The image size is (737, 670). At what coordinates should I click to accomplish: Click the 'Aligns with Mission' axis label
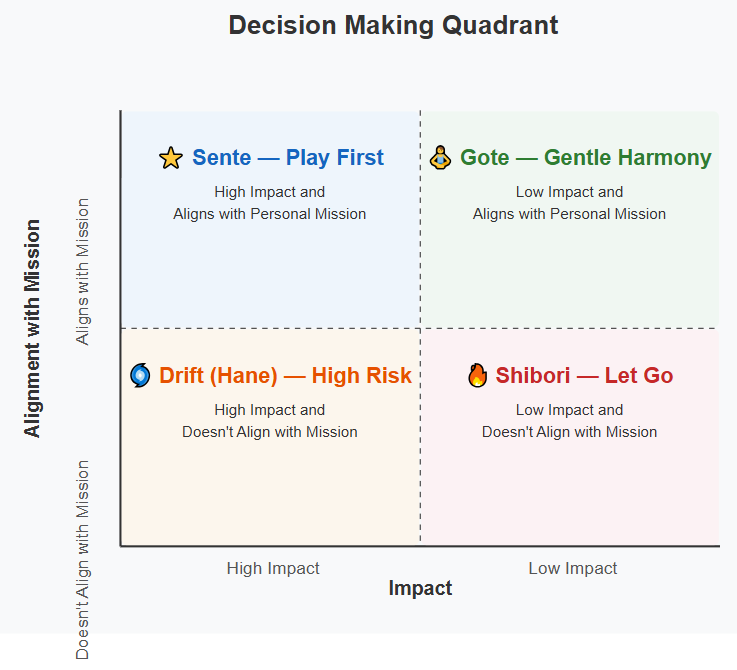click(x=83, y=271)
